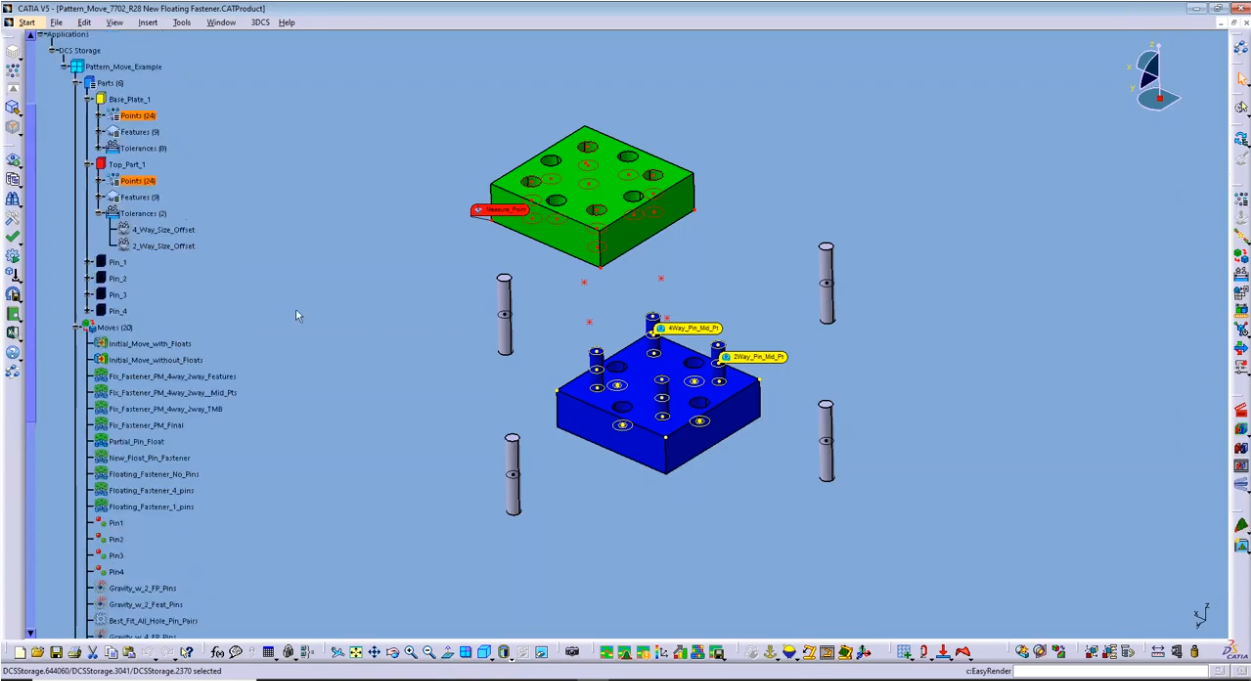The height and width of the screenshot is (681, 1251).
Task: Select the 4Way_Pin_Mid_Pt label on the blue part
Action: tap(690, 328)
